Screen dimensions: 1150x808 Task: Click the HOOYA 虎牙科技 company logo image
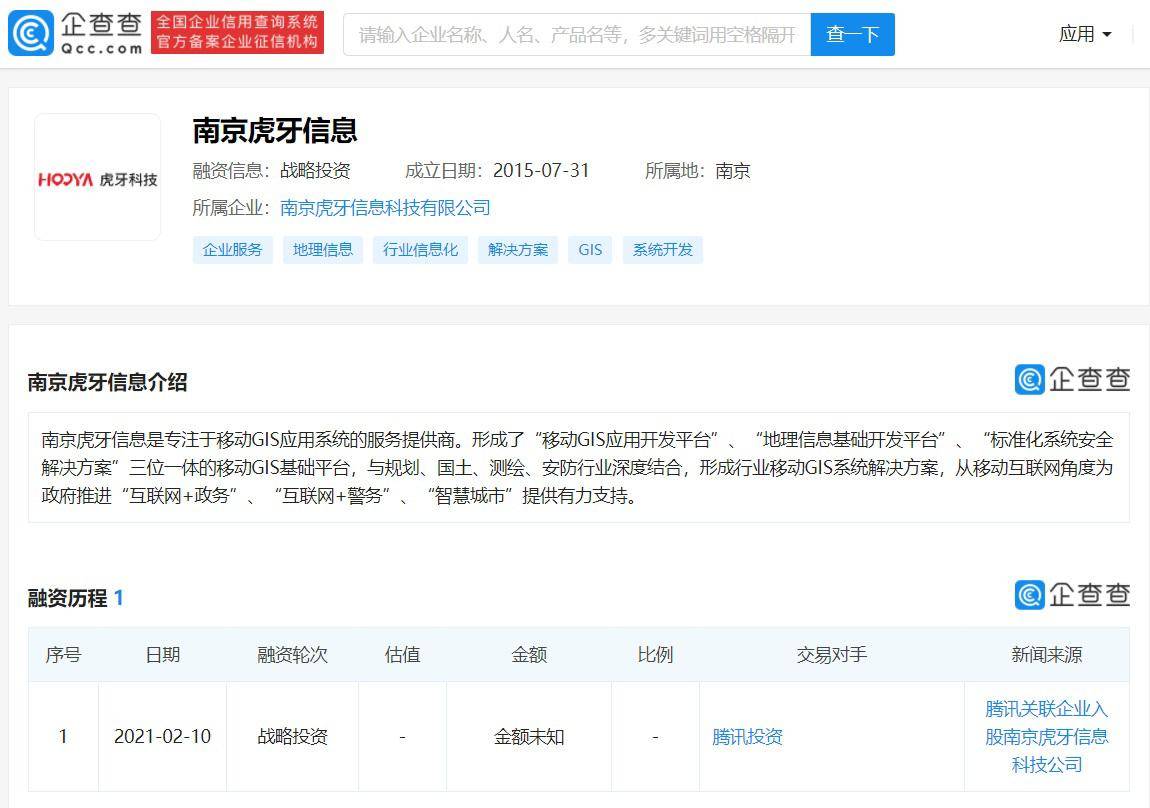tap(97, 175)
